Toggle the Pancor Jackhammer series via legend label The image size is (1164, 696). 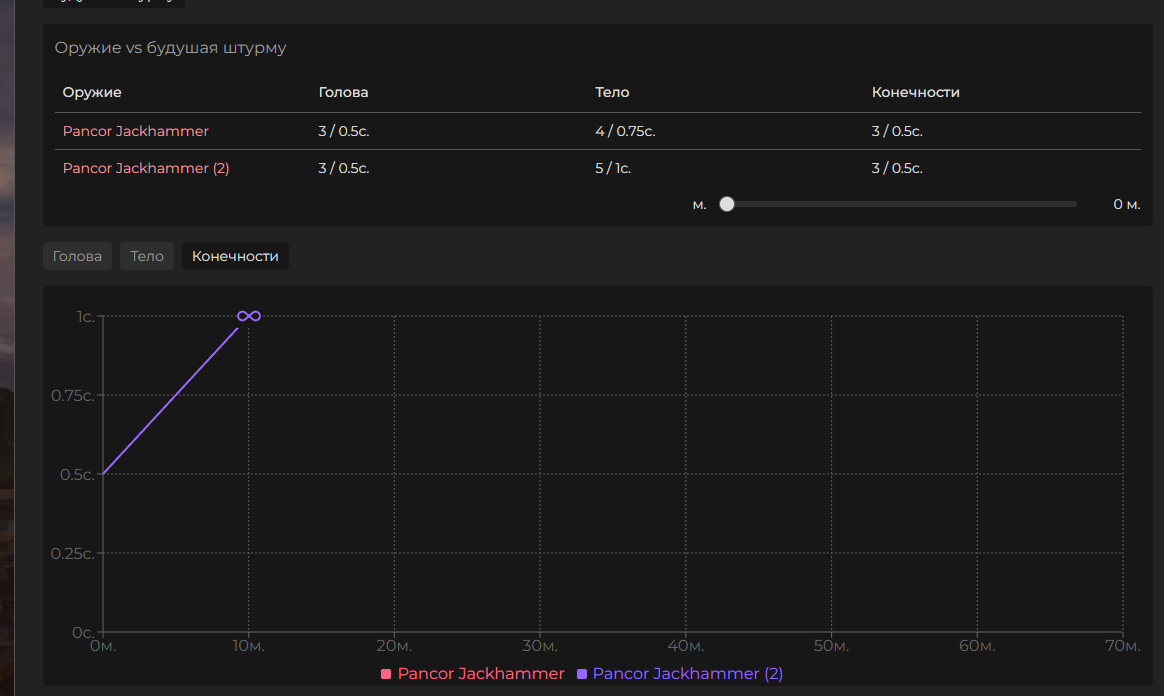click(x=480, y=674)
